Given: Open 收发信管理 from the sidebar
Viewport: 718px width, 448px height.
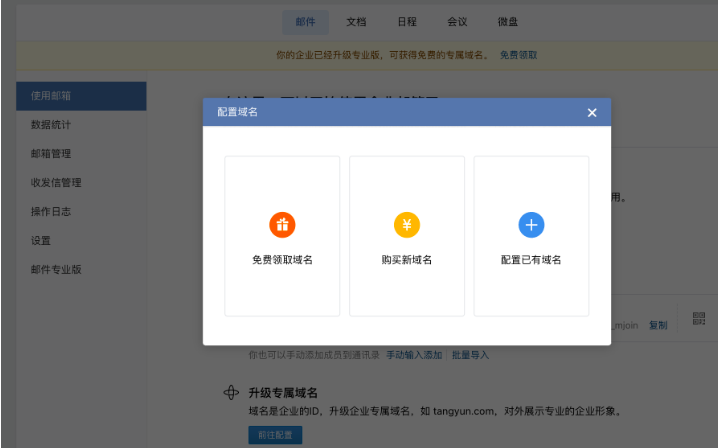Looking at the screenshot, I should point(56,183).
